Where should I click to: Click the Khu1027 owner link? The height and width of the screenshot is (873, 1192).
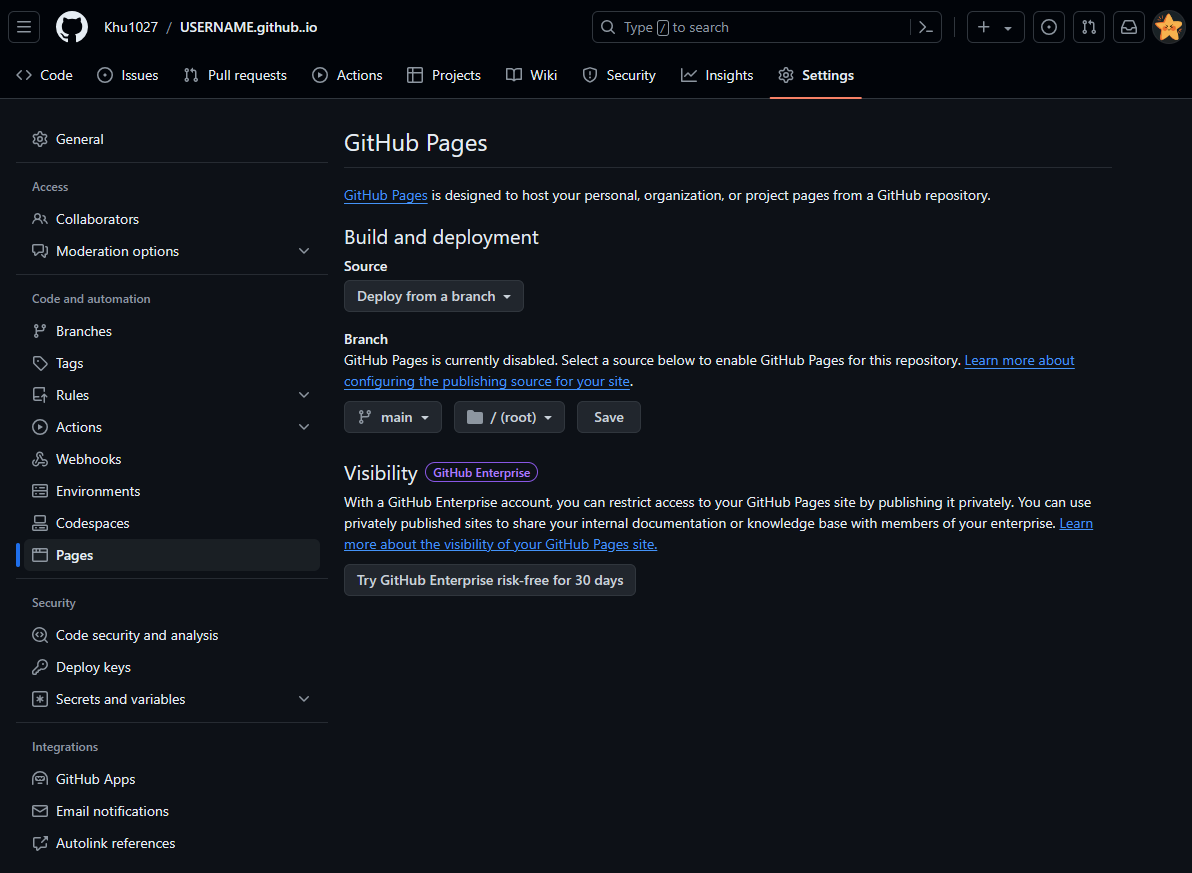(131, 27)
